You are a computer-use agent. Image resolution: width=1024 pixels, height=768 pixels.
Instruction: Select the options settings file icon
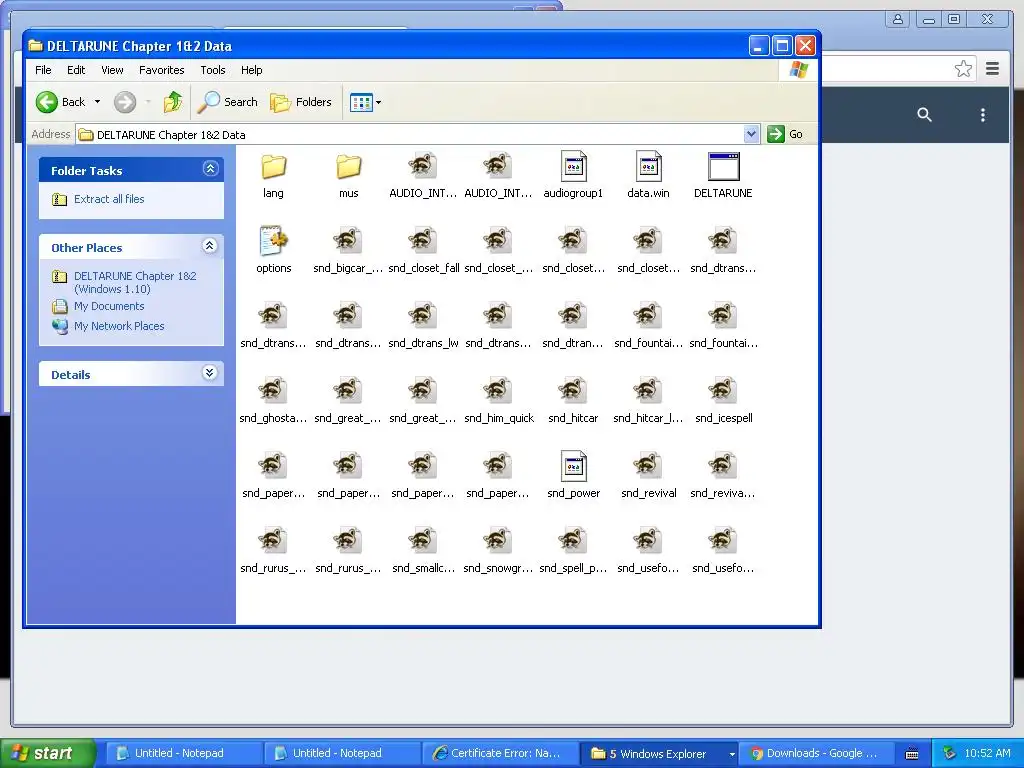tap(273, 241)
